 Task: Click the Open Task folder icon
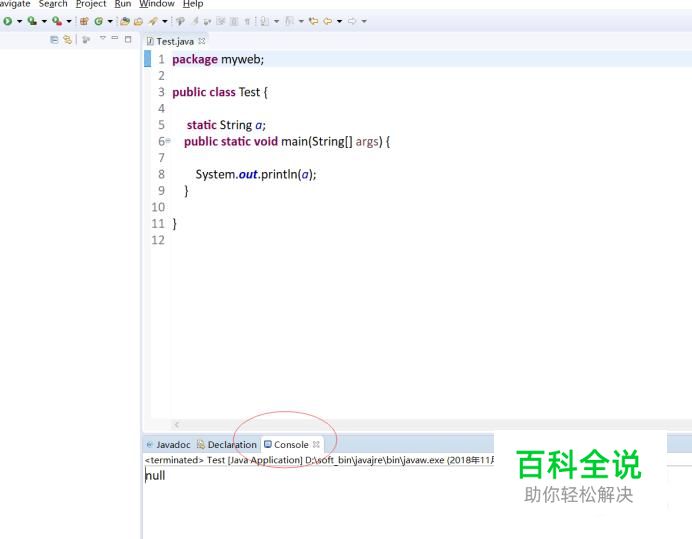click(x=138, y=21)
